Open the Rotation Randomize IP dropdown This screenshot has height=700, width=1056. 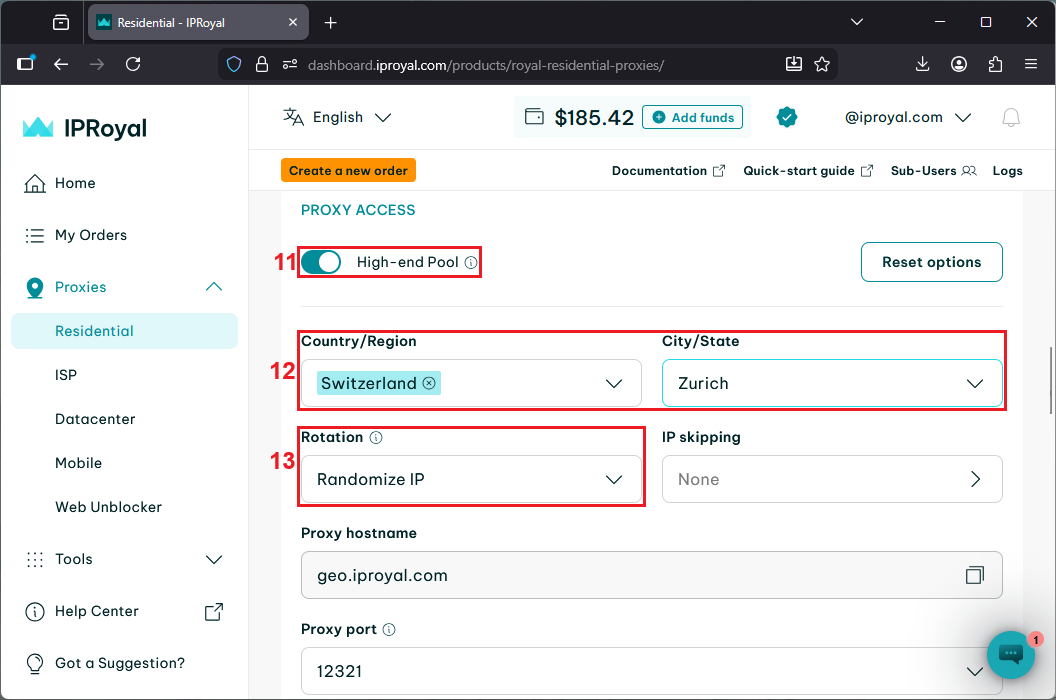471,479
